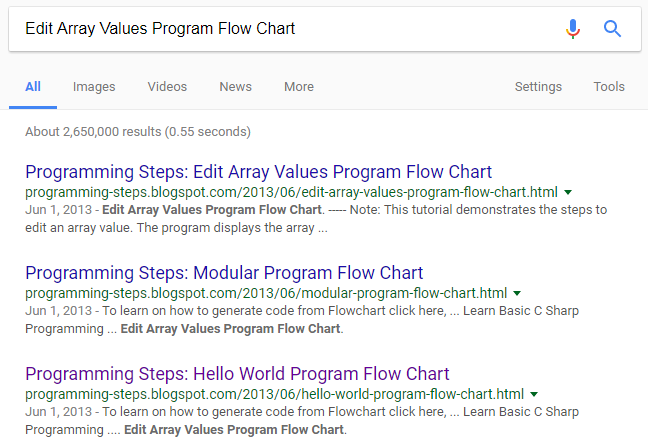
Task: Click the blue magnifying glass search icon
Action: (612, 29)
